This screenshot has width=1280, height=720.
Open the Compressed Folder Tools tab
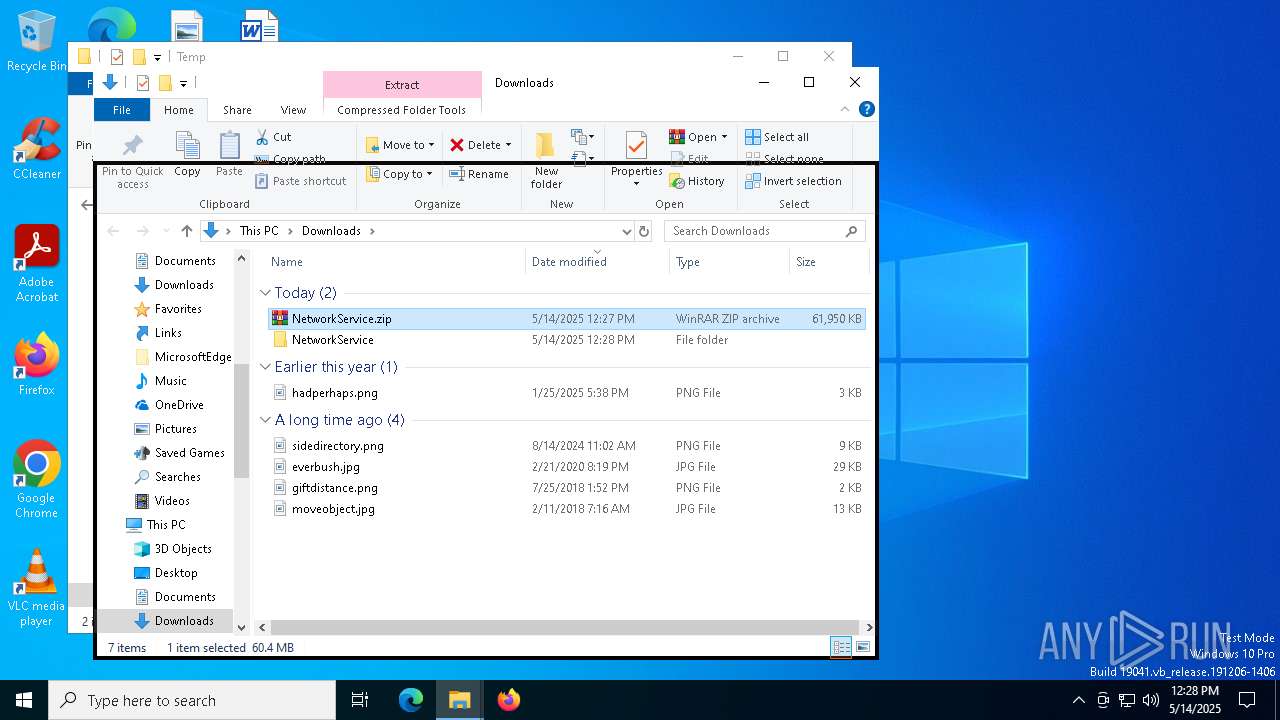coord(401,110)
